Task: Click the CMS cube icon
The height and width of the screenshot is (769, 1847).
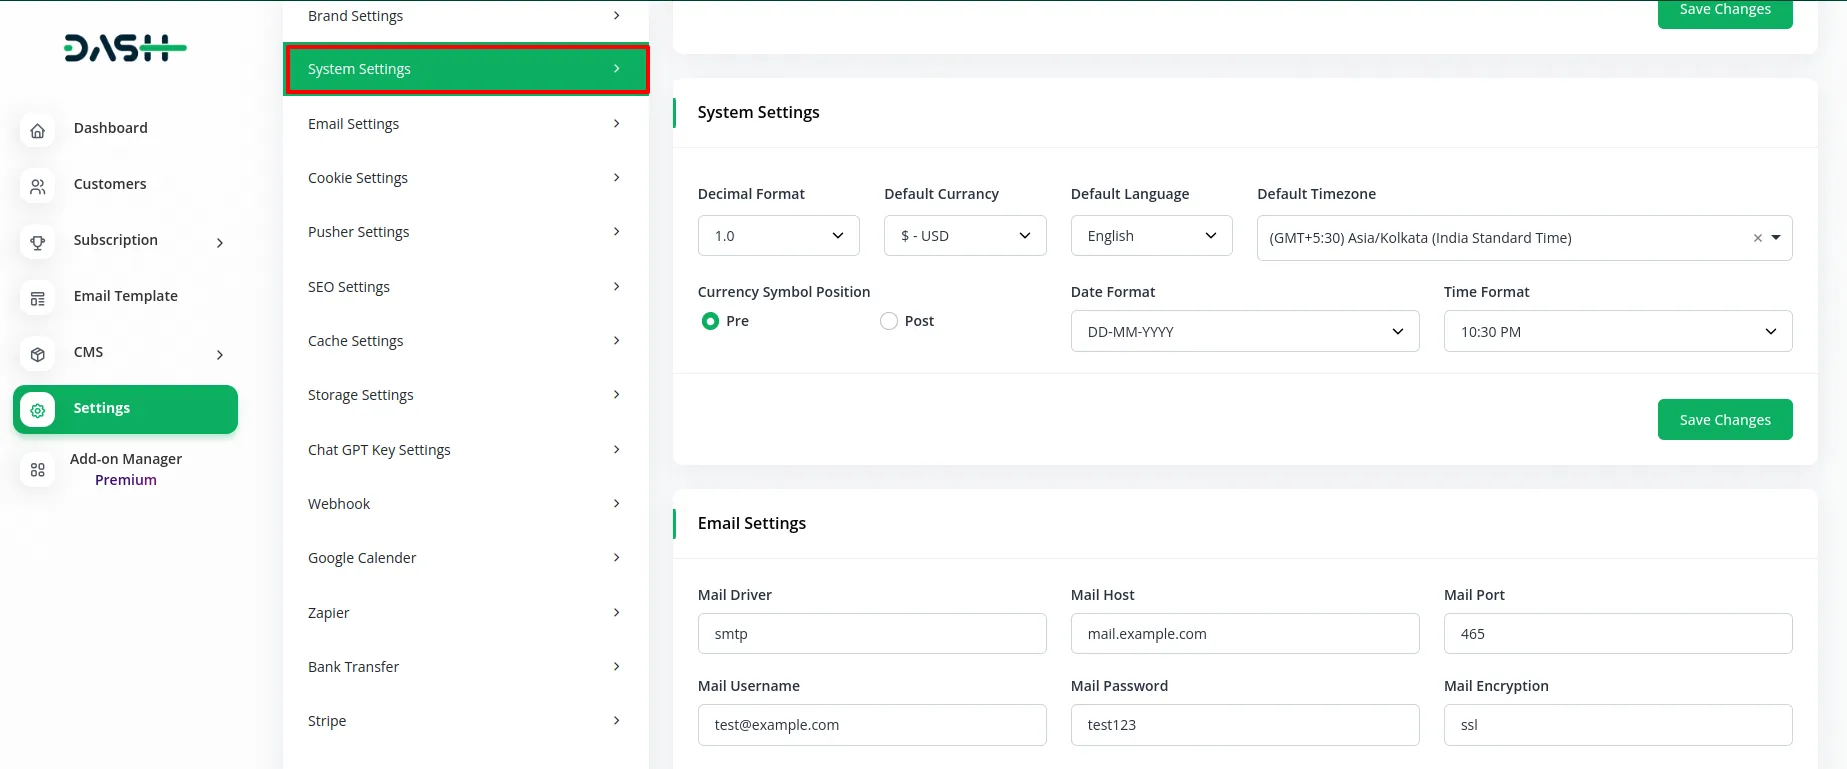Action: coord(38,354)
